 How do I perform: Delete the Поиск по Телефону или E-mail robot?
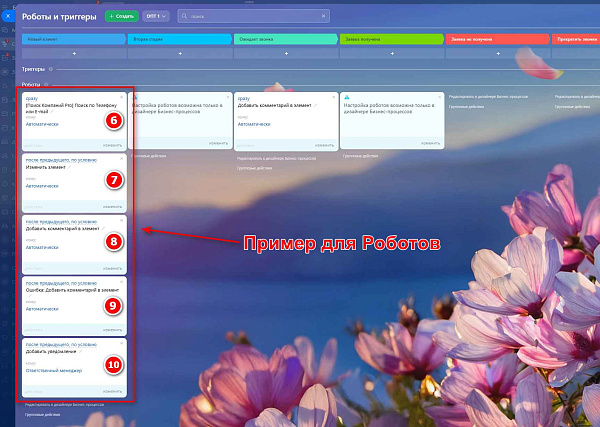[x=122, y=97]
